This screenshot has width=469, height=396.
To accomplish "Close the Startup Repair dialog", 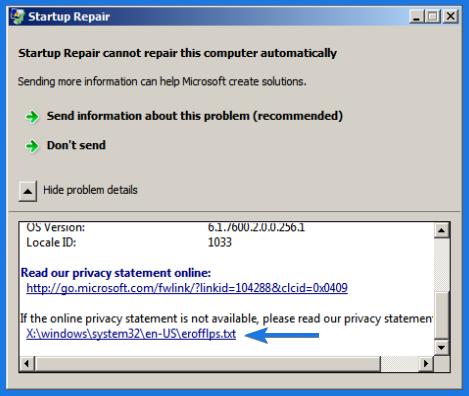I will 451,16.
